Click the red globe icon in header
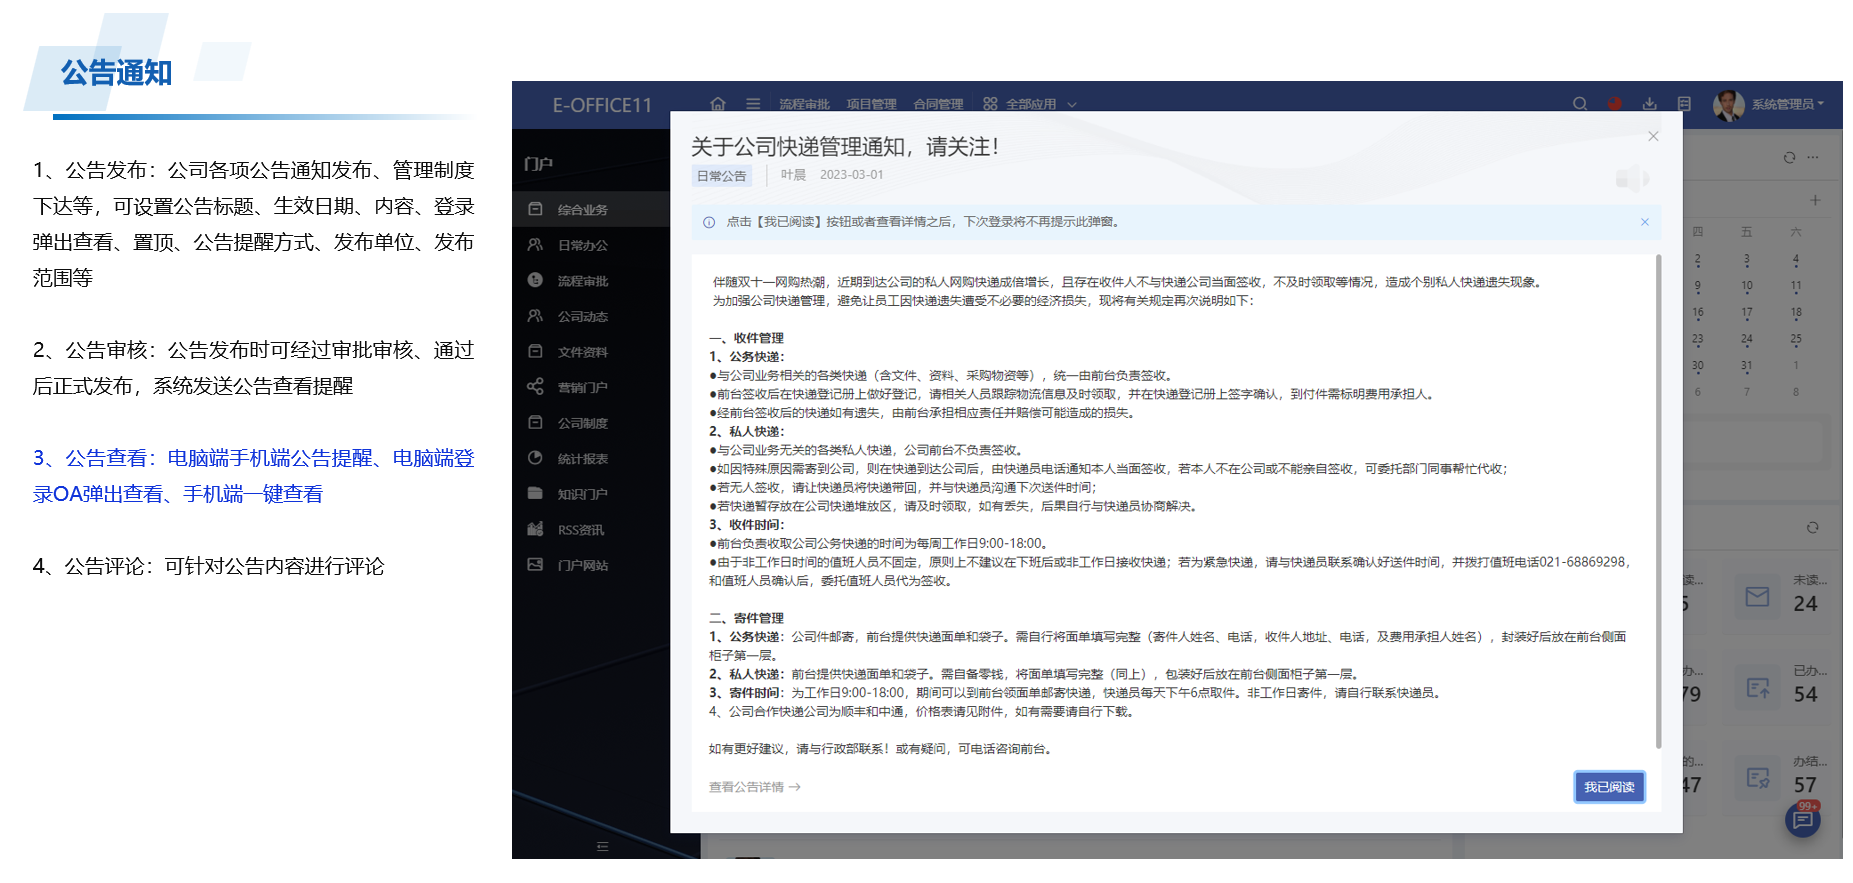This screenshot has height=883, width=1853. [1614, 104]
